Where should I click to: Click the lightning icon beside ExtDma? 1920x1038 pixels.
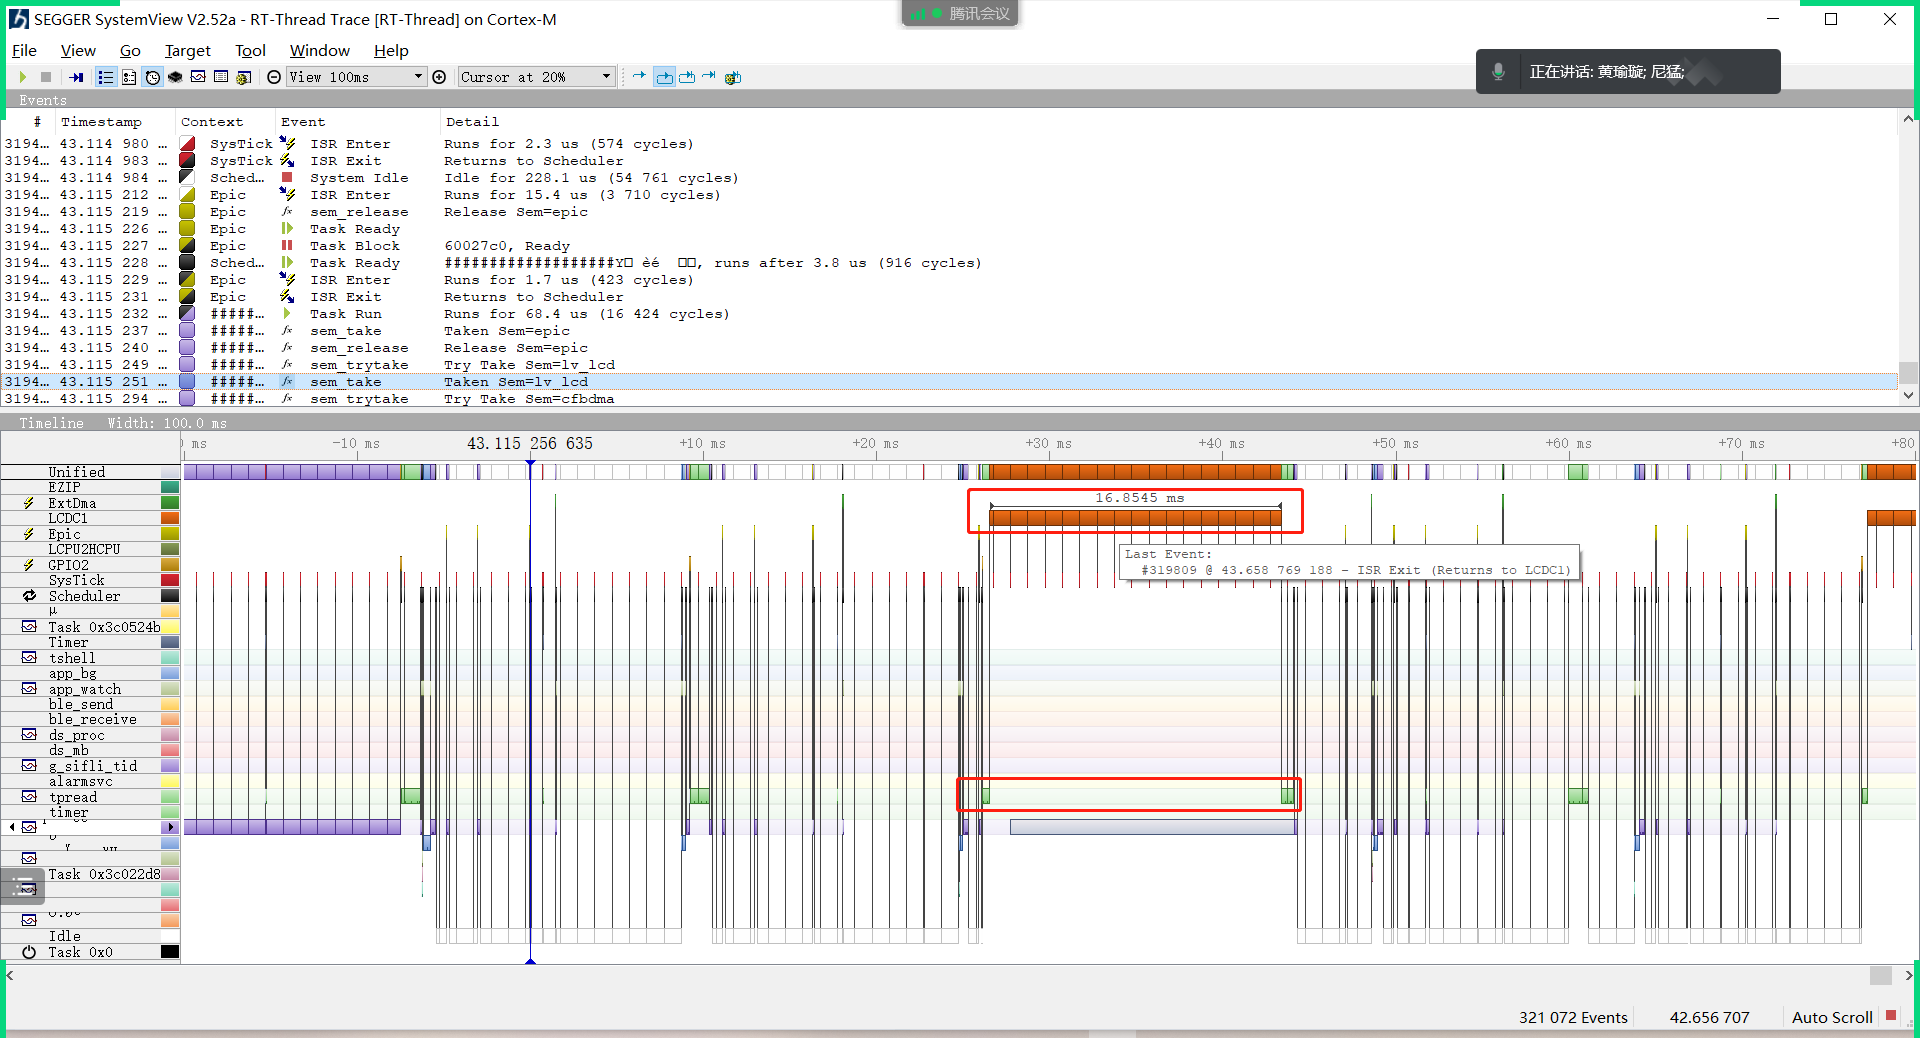(29, 503)
